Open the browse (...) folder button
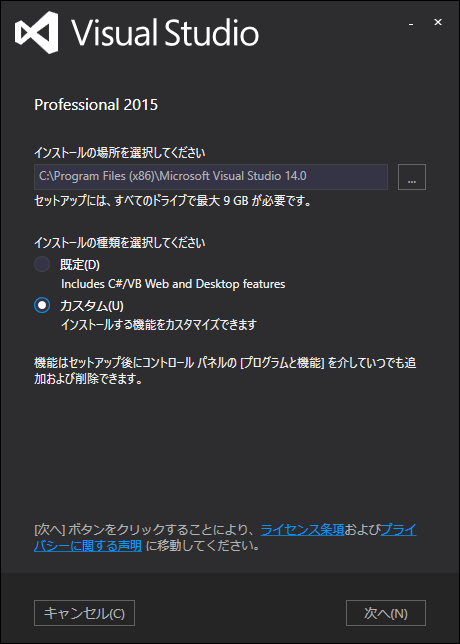The width and height of the screenshot is (460, 644). point(412,177)
